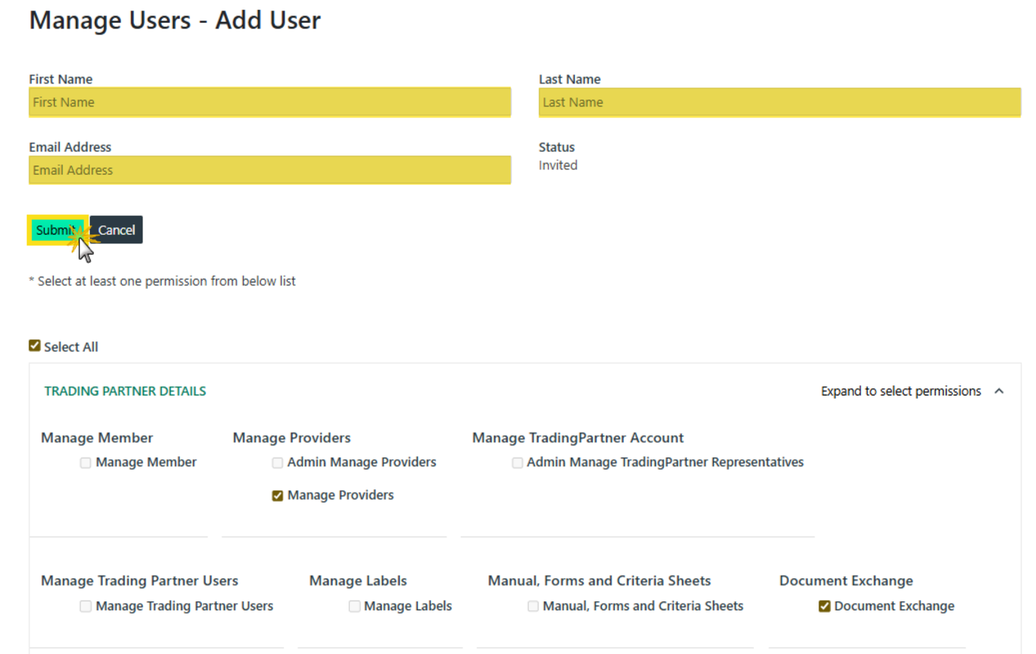
Task: Tick the Manage Labels checkbox
Action: pos(355,606)
